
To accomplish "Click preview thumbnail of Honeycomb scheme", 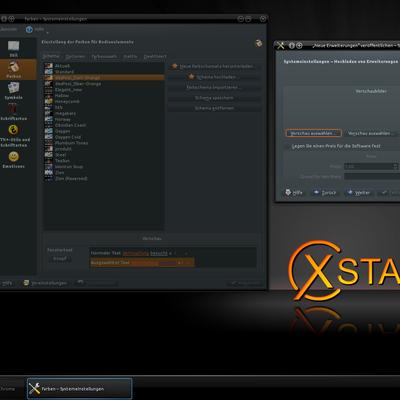I will 49,102.
